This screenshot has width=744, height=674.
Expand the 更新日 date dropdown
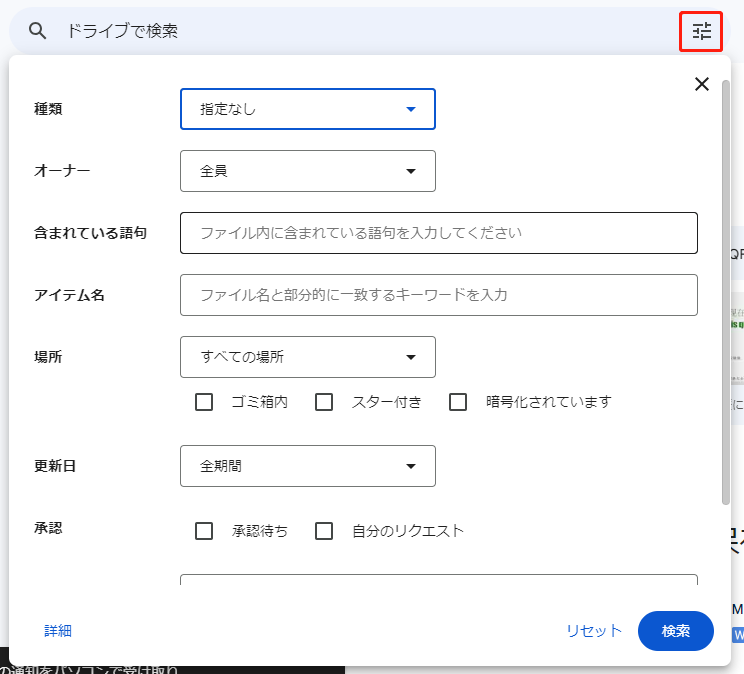(308, 466)
